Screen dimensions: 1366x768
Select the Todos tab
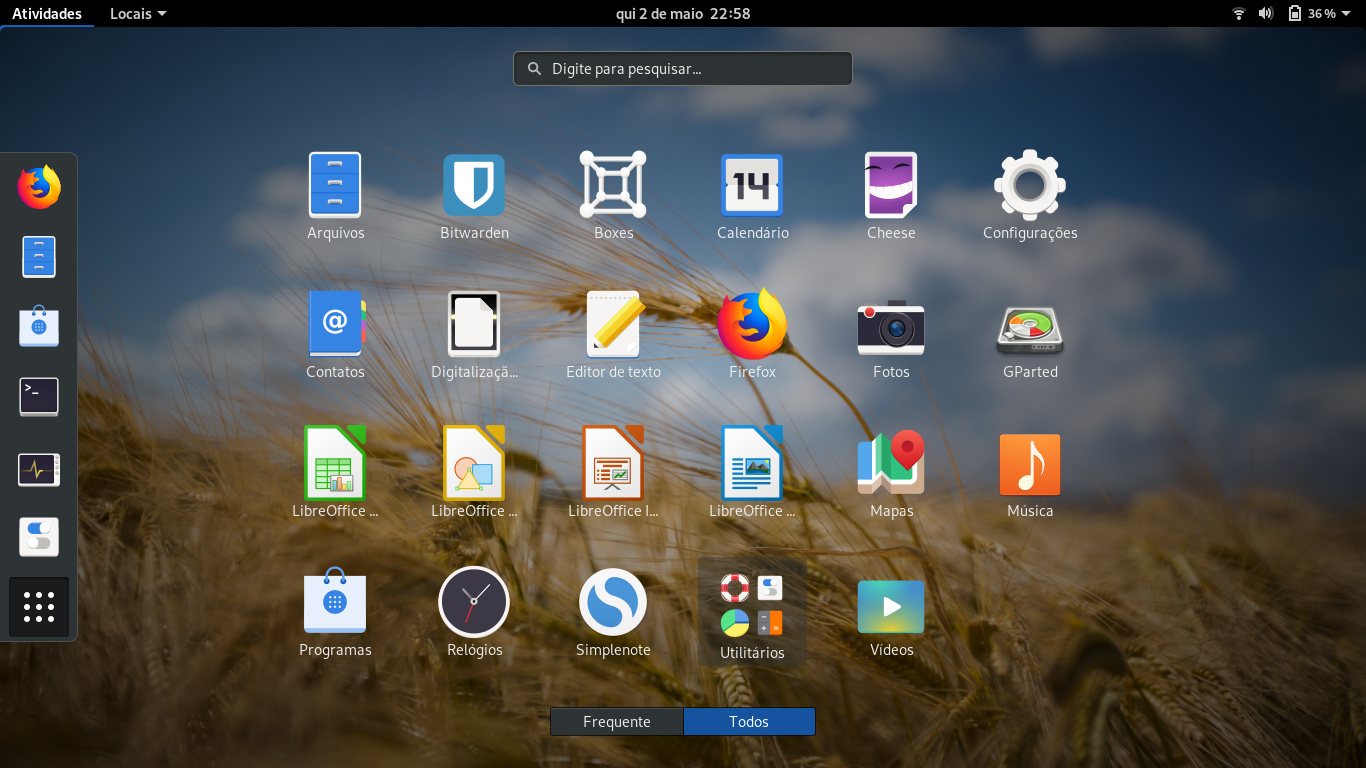click(749, 722)
